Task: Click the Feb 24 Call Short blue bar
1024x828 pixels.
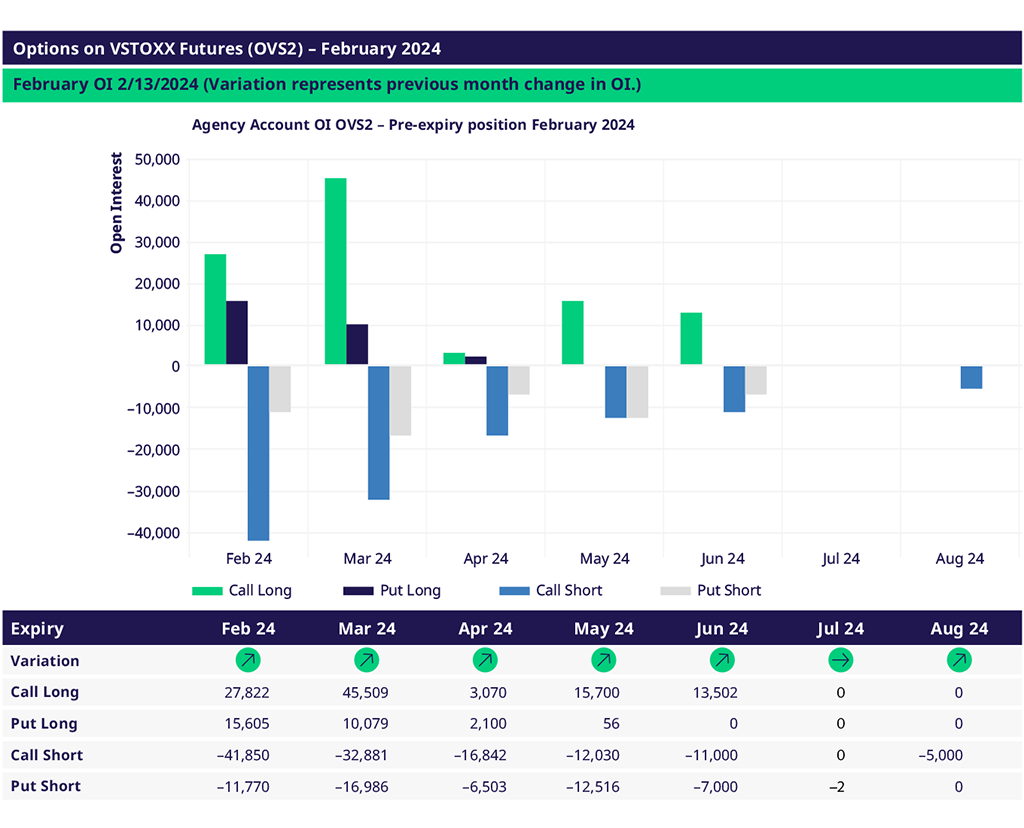Action: pyautogui.click(x=258, y=453)
